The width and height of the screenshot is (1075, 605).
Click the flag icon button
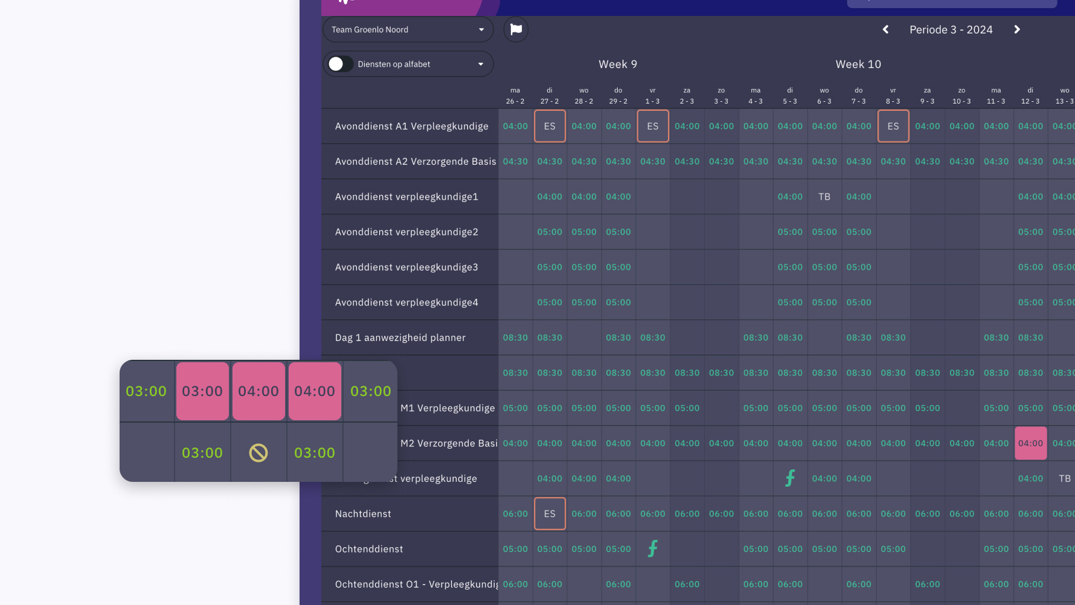point(516,29)
